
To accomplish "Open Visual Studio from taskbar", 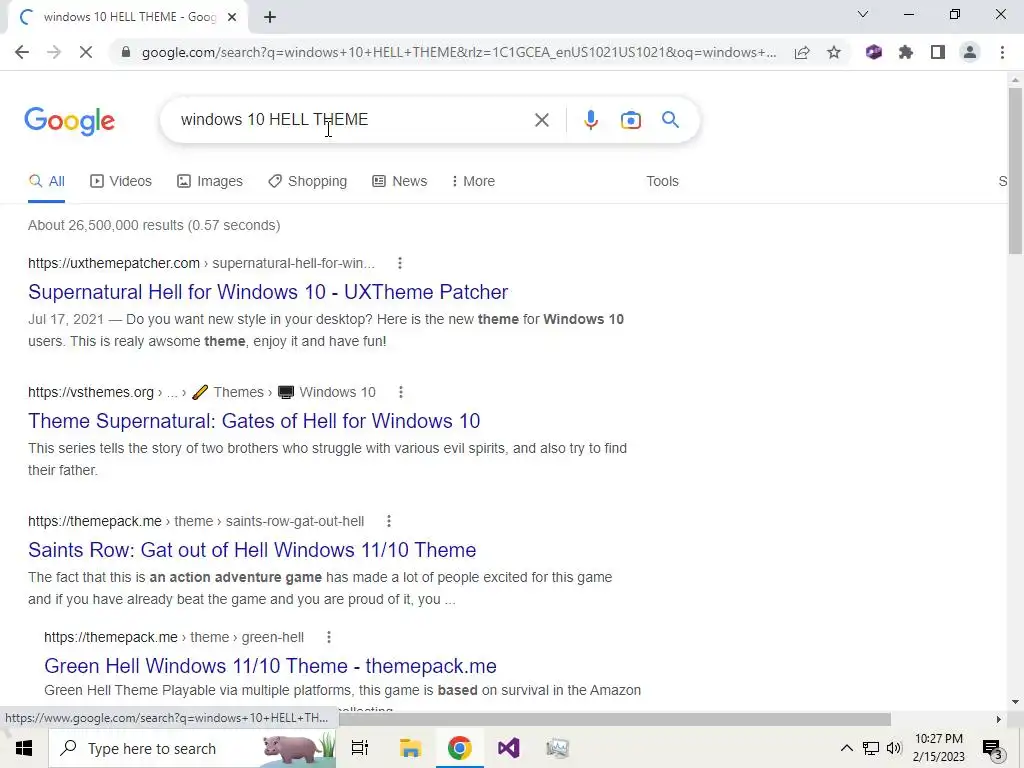I will [508, 748].
